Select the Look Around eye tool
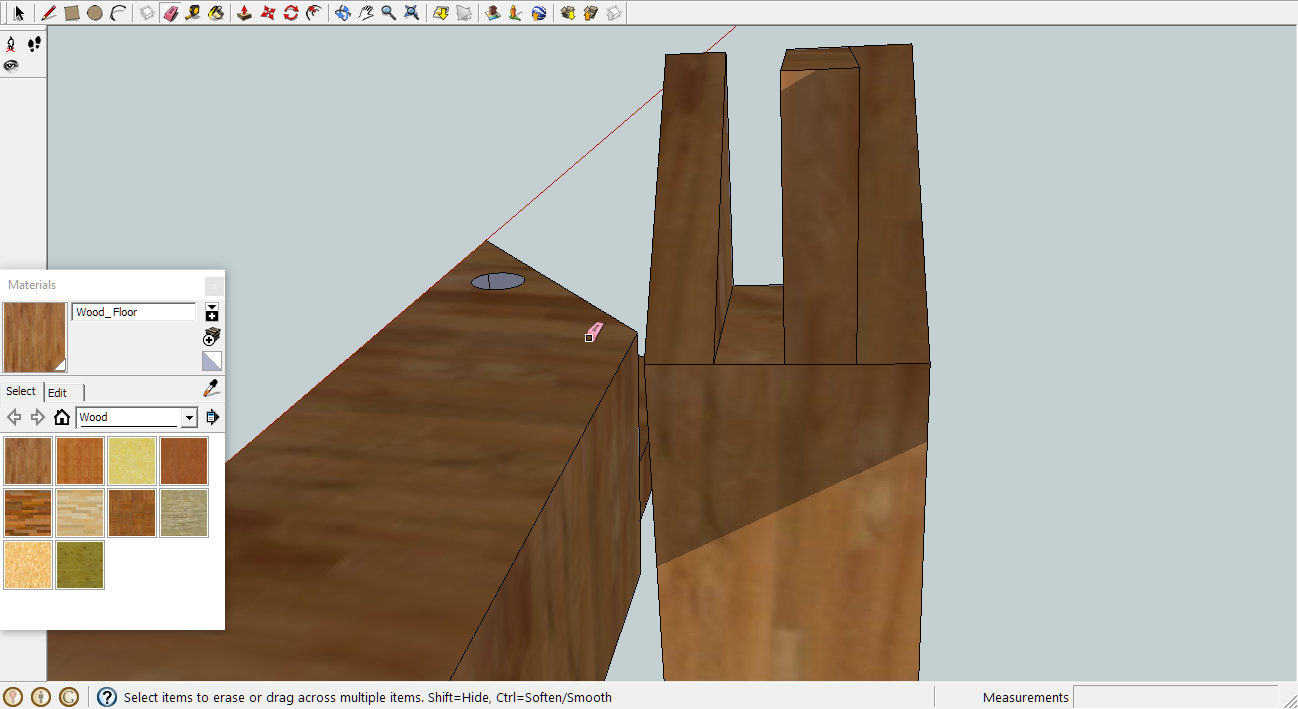This screenshot has height=709, width=1298. coord(11,66)
